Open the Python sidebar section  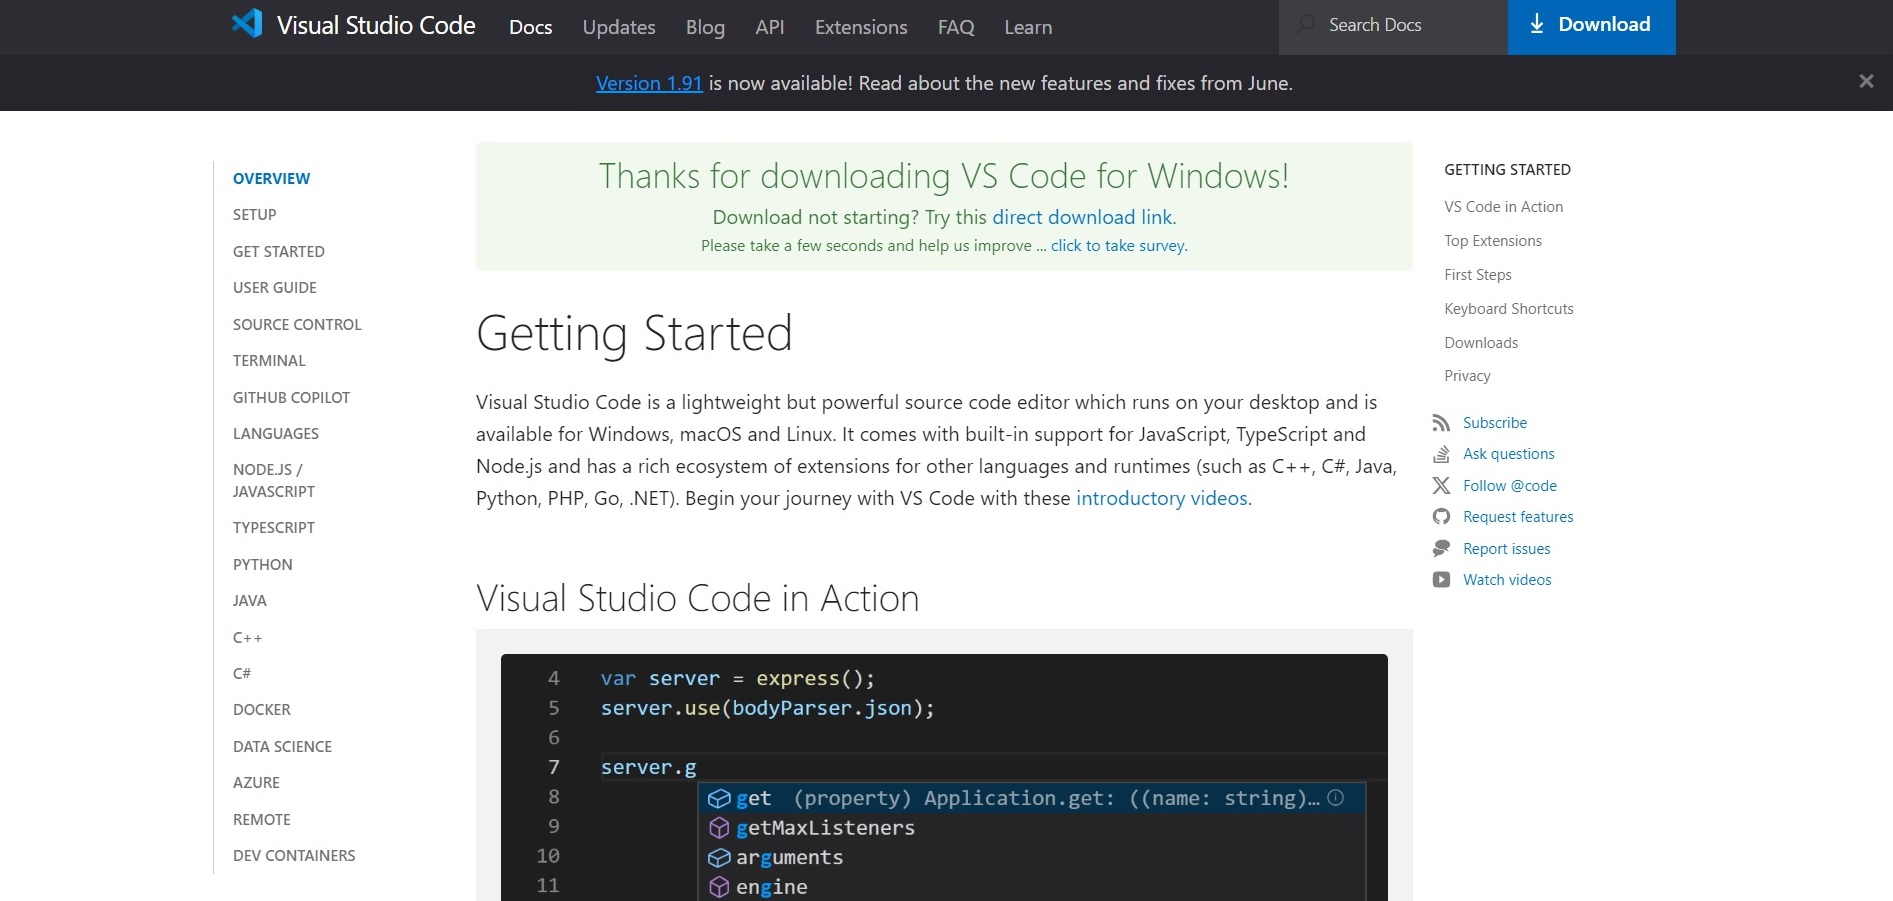click(x=263, y=565)
